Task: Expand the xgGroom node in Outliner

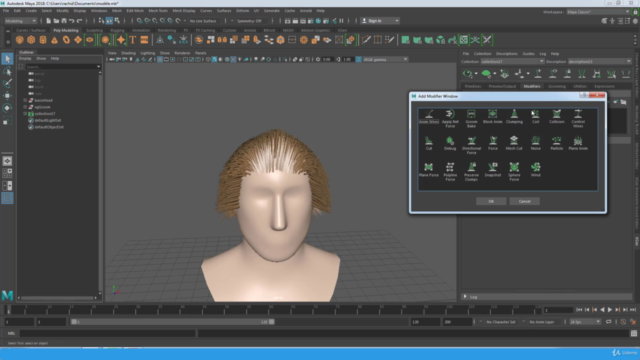Action: 25,107
